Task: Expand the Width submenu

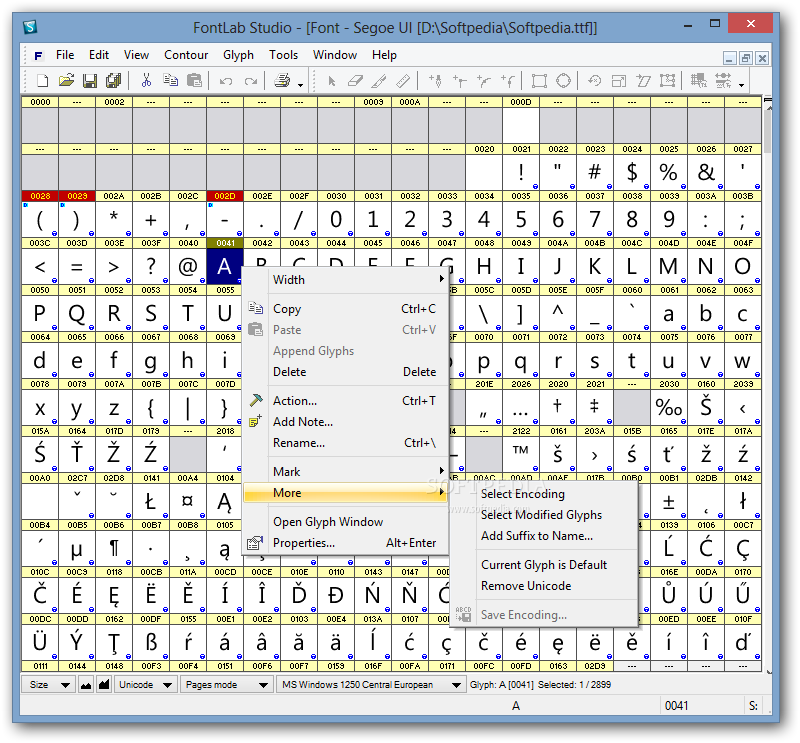Action: 345,280
